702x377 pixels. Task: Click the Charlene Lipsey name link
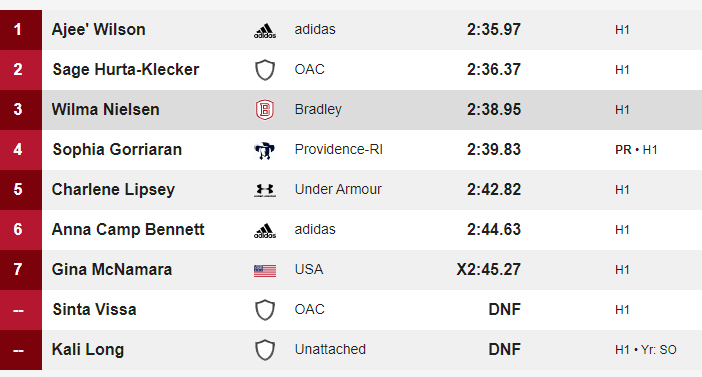[113, 189]
